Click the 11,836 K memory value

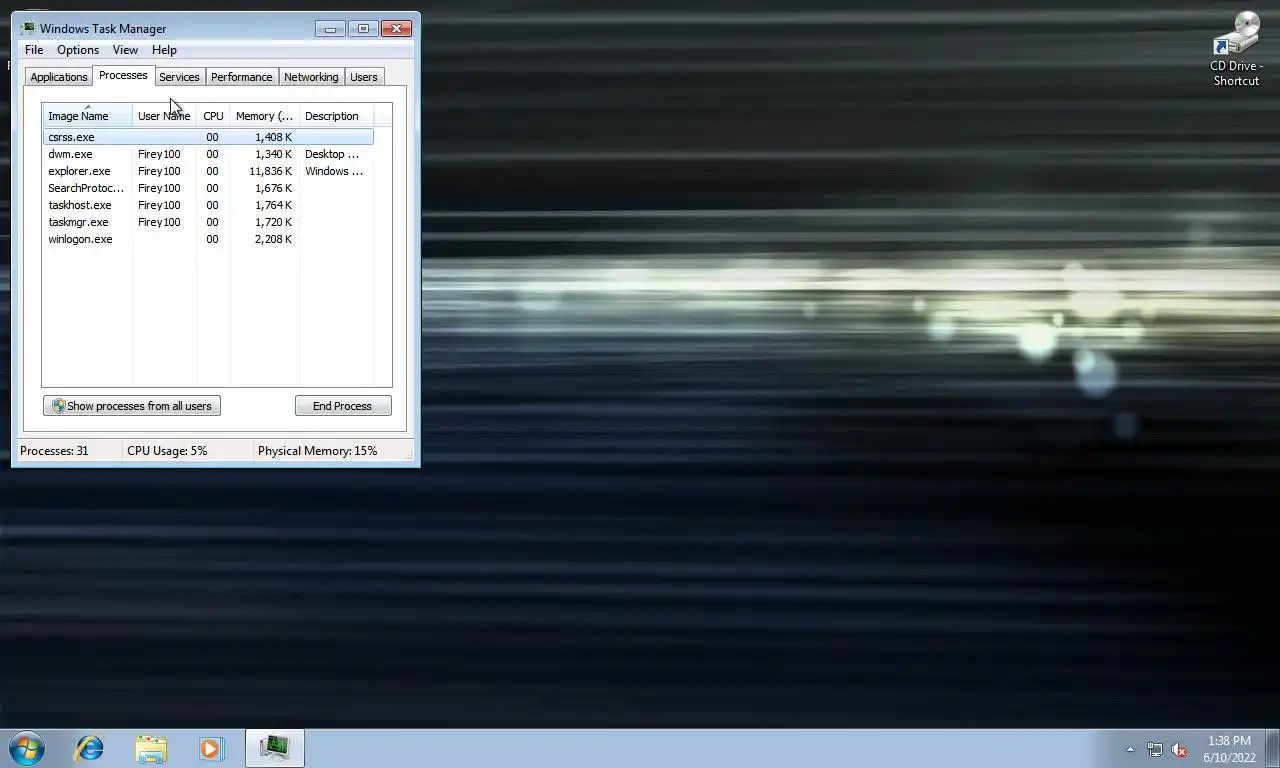point(270,171)
